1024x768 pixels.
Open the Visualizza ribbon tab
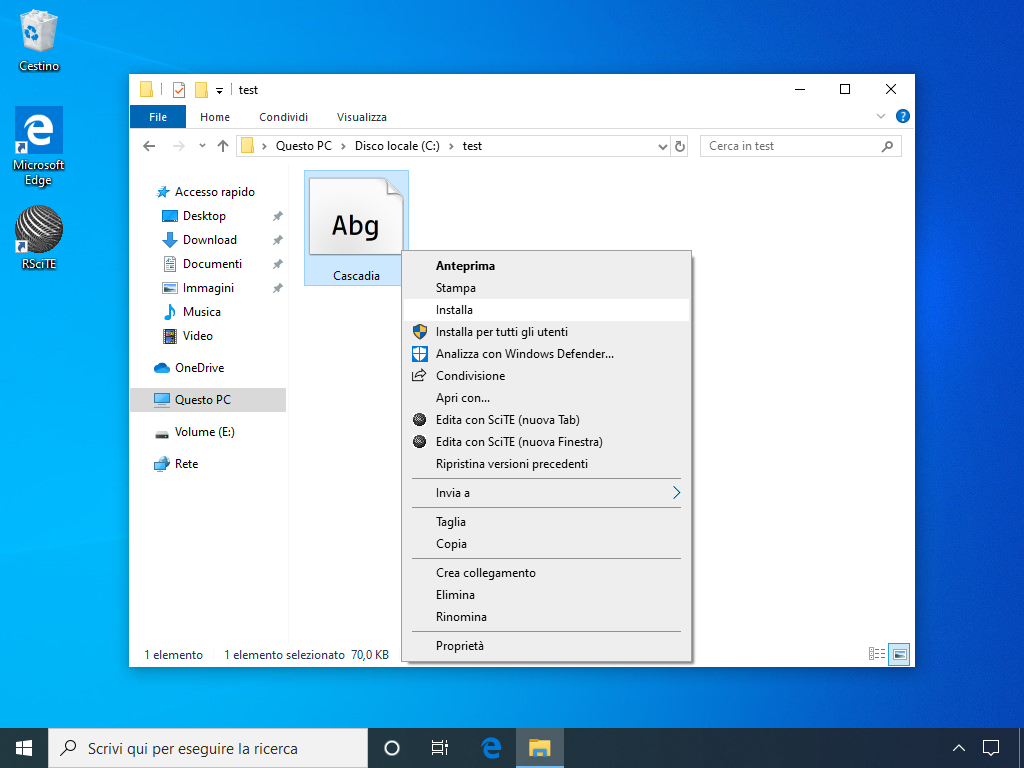tap(361, 117)
